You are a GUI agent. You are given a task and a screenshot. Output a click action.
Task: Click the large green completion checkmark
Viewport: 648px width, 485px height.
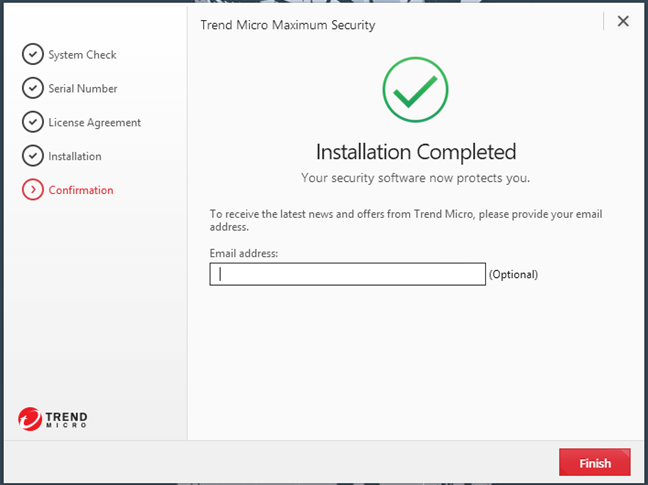point(415,90)
